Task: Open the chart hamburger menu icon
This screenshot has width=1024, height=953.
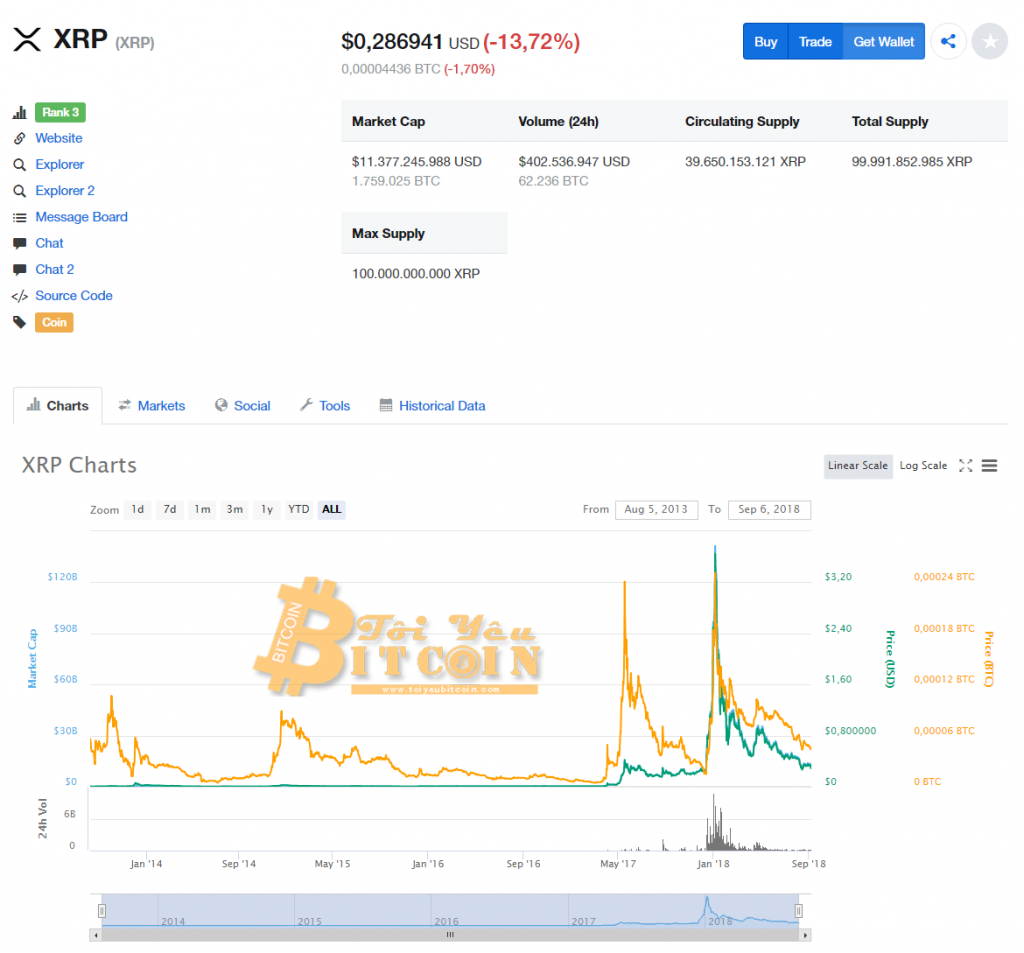Action: [x=989, y=466]
